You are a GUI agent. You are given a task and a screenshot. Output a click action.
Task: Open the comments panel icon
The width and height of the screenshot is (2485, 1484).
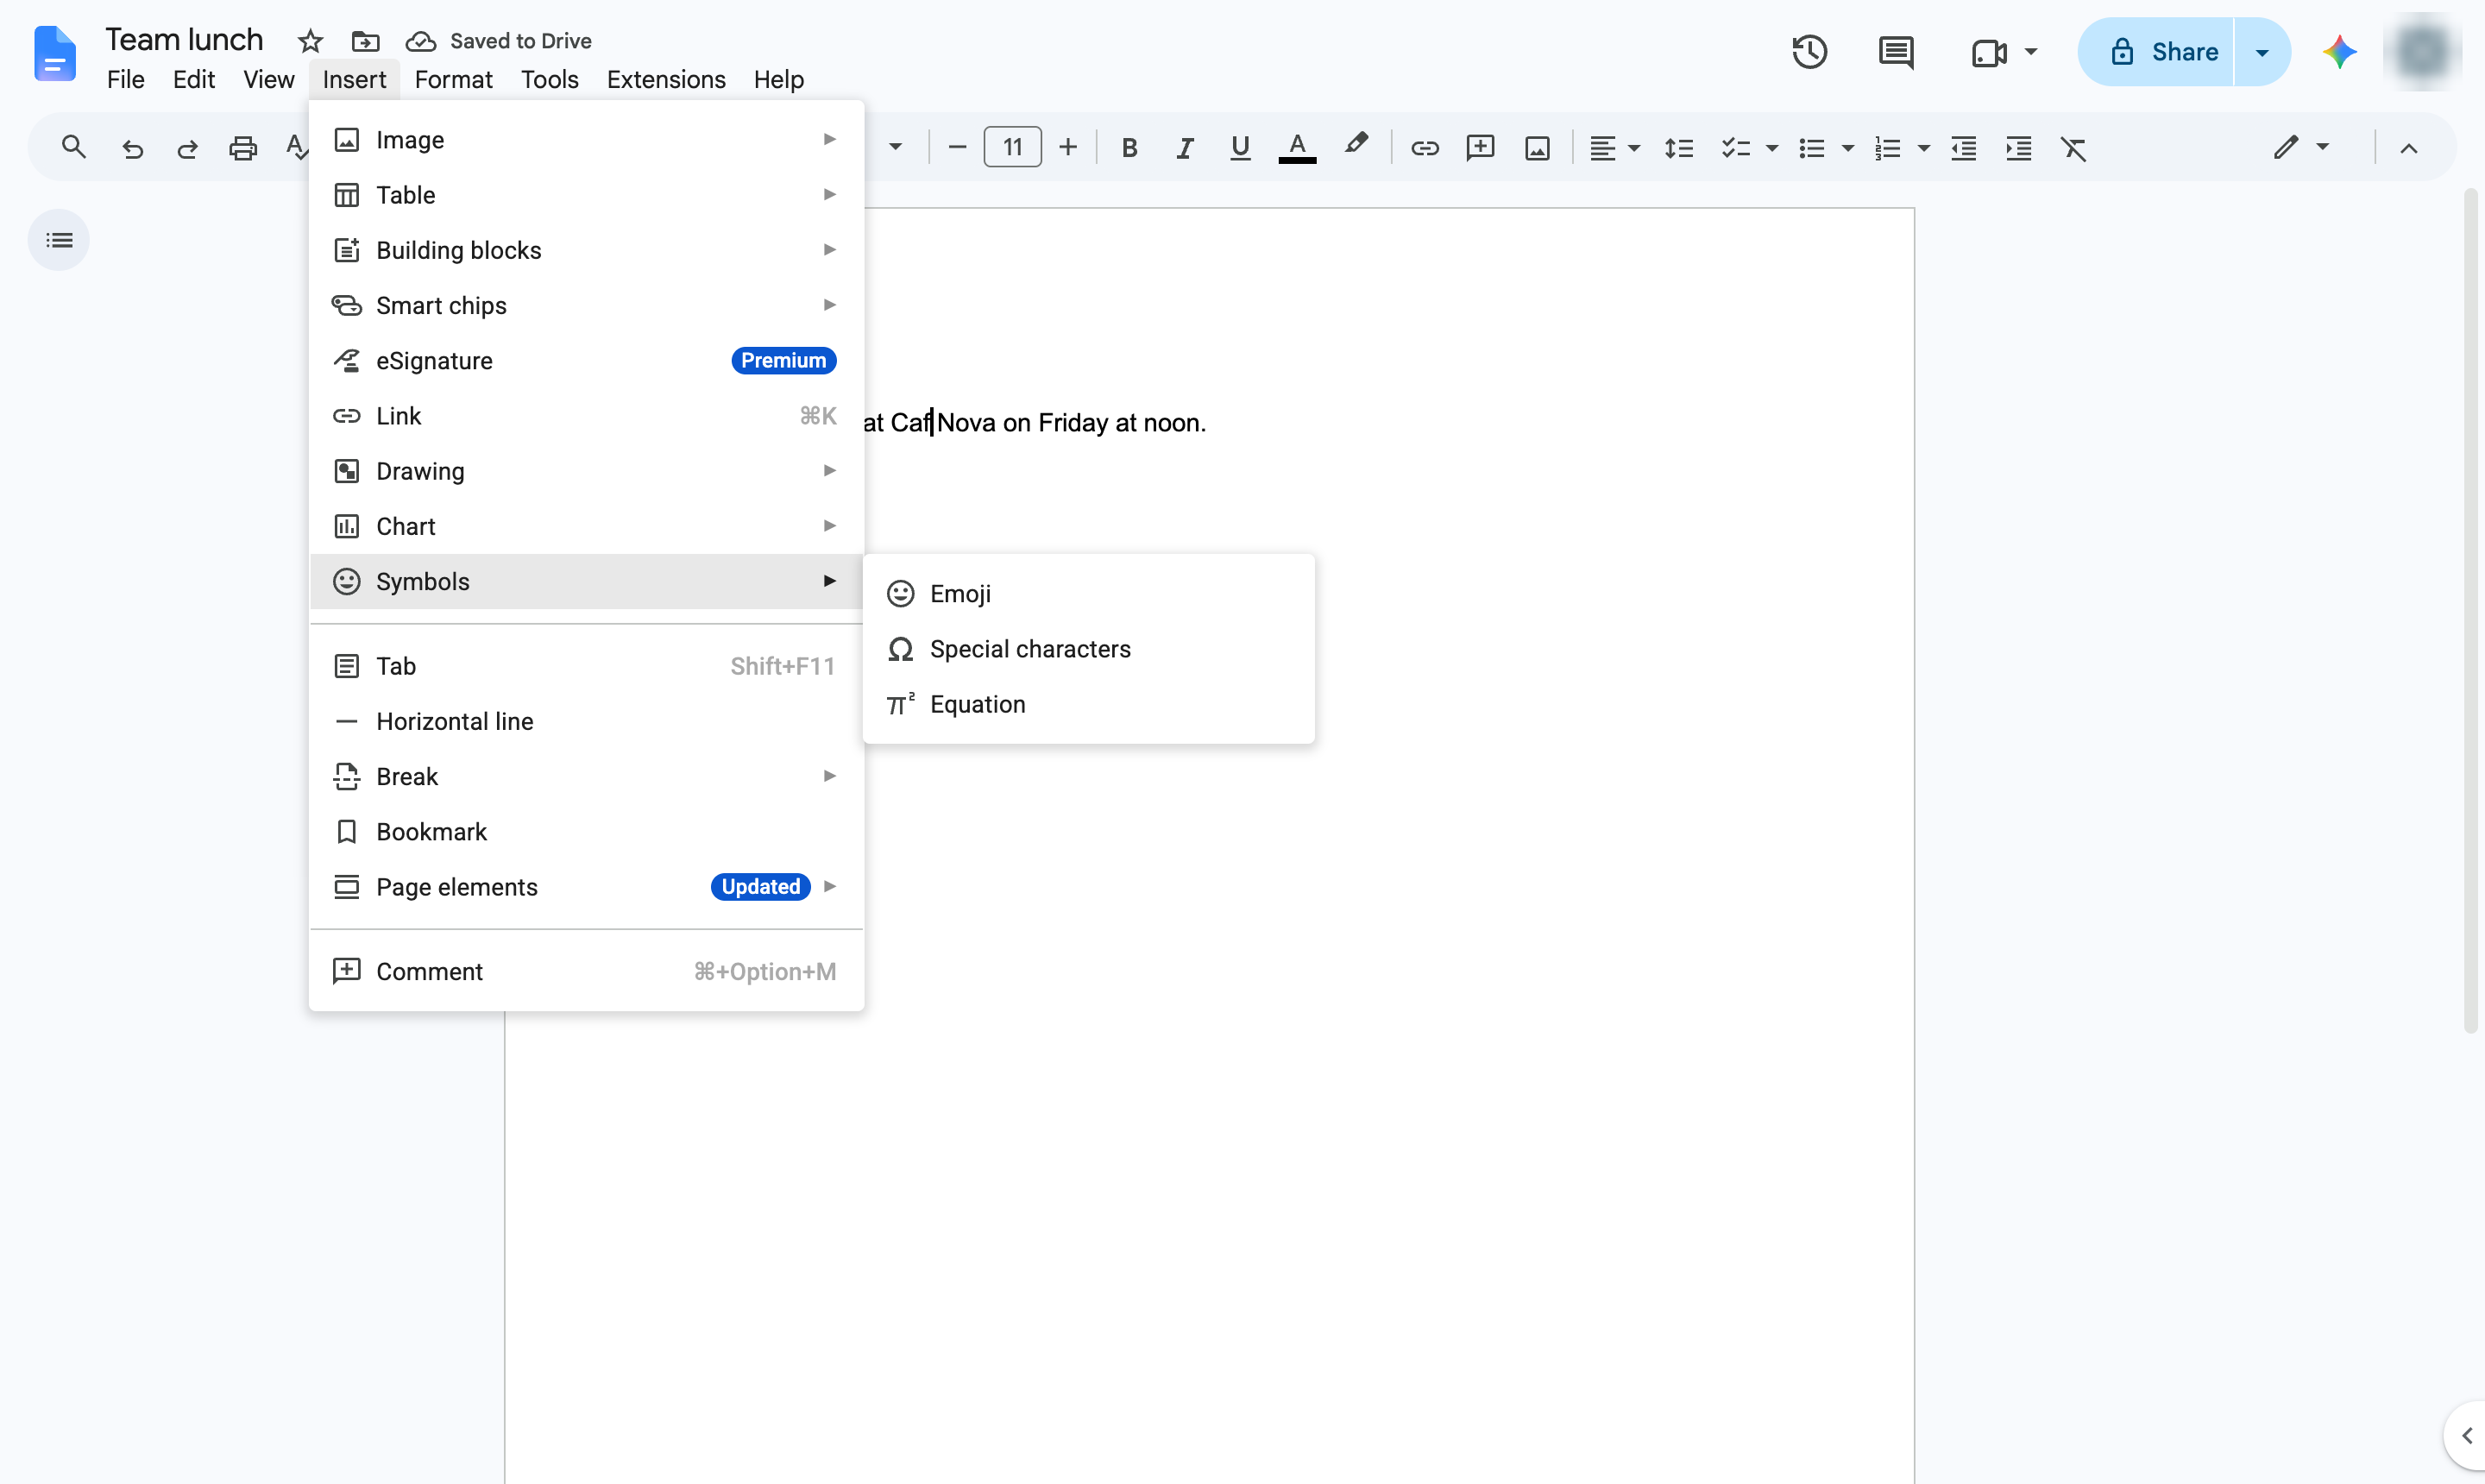(x=1896, y=52)
